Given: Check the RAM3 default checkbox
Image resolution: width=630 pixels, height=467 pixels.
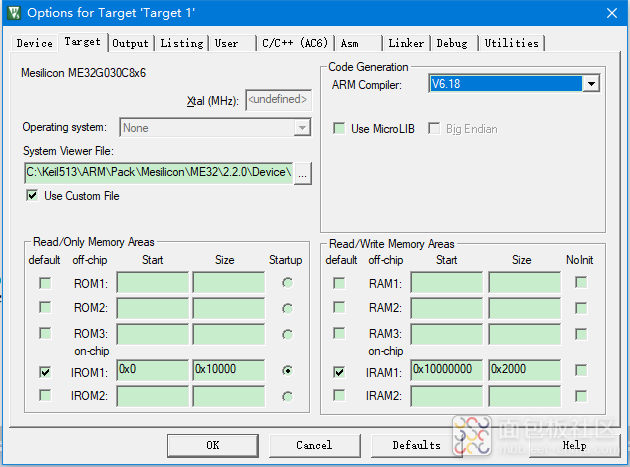Looking at the screenshot, I should (339, 333).
